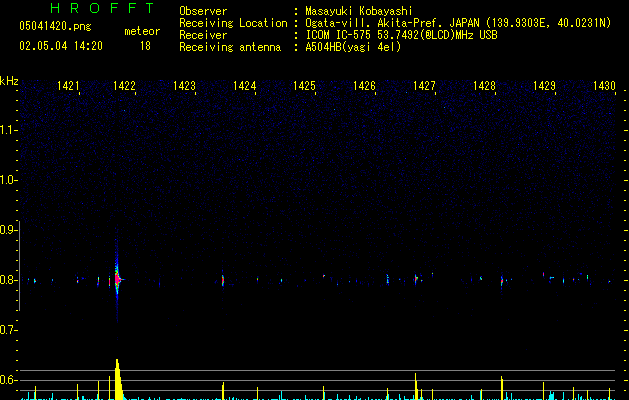Click the 1425 time axis label
The width and height of the screenshot is (629, 400).
[304, 86]
